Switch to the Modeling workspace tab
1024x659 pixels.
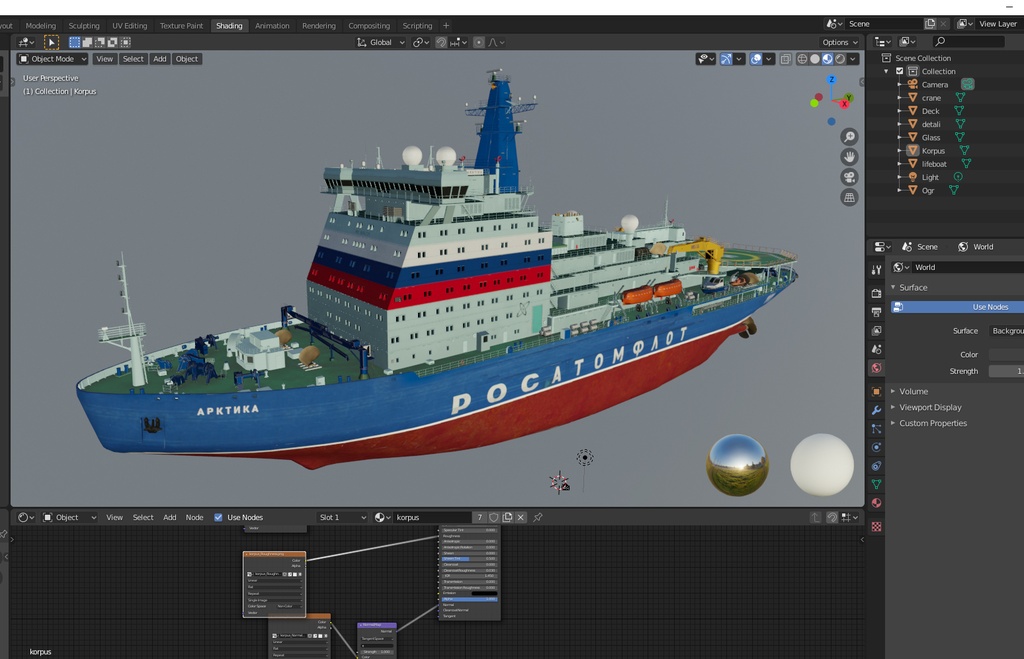click(x=40, y=25)
